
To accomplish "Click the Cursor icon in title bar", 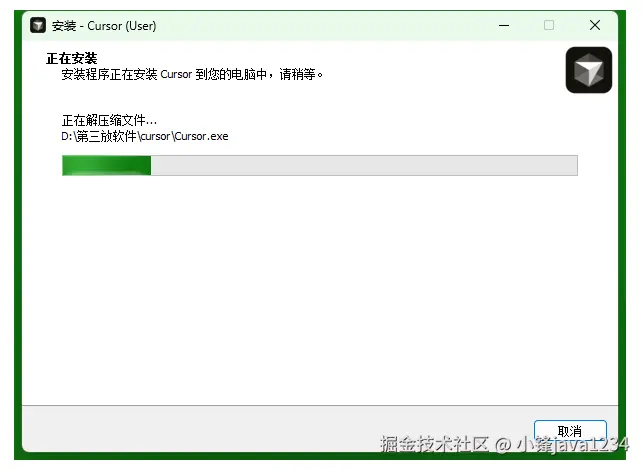I will point(38,25).
